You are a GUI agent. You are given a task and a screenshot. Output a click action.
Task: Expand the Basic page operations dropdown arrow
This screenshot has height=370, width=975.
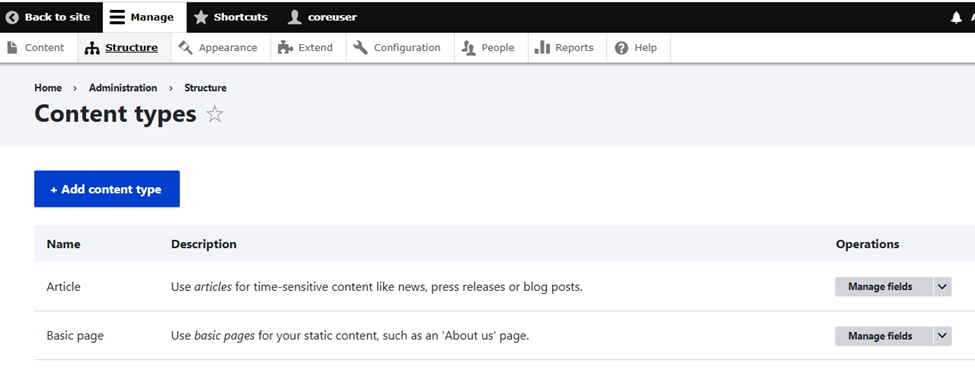[942, 336]
